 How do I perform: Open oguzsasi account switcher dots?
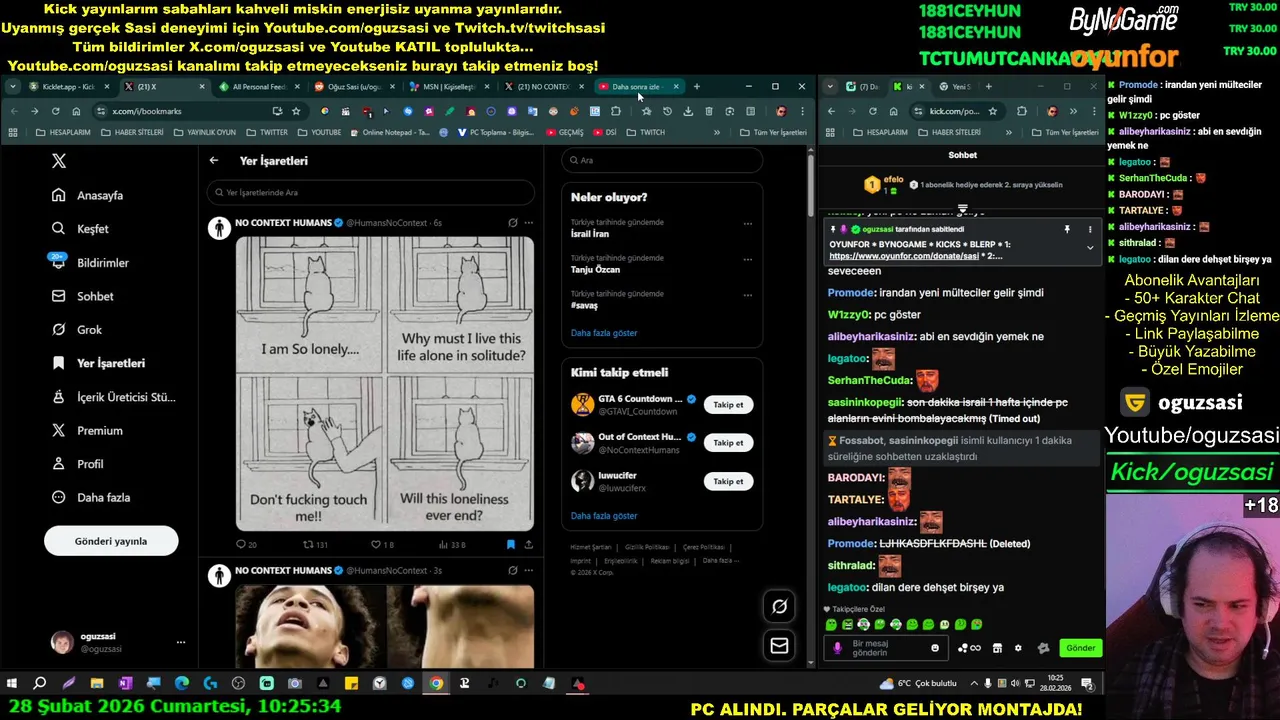pos(181,642)
